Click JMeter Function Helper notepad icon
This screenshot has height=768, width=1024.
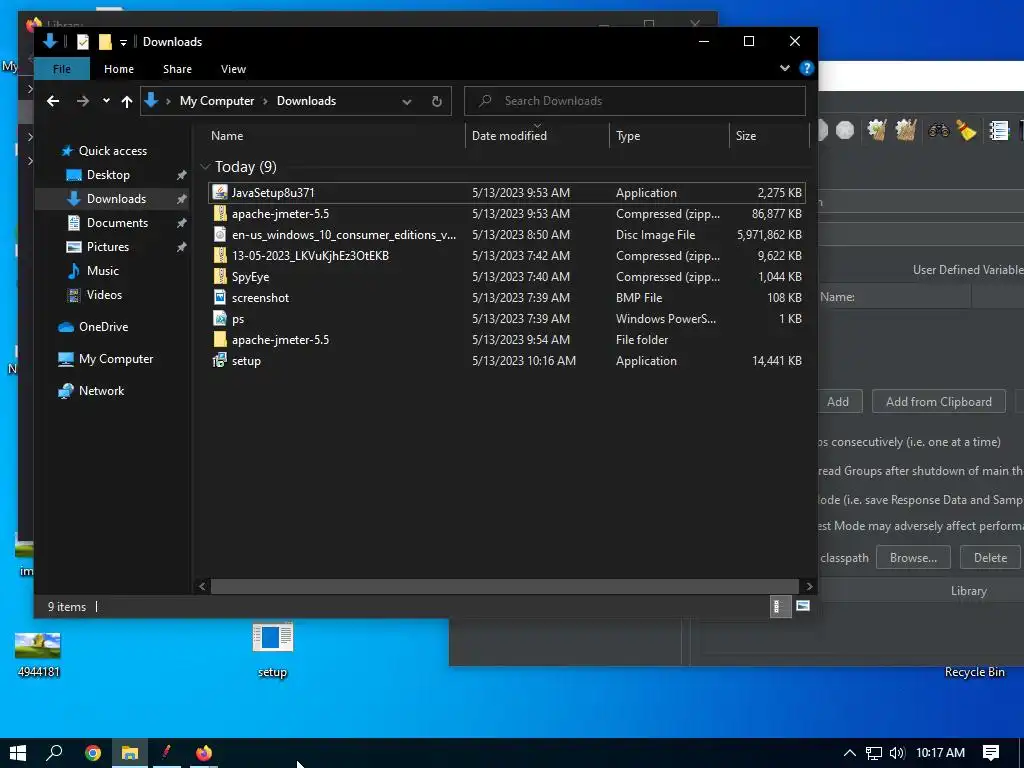point(999,131)
